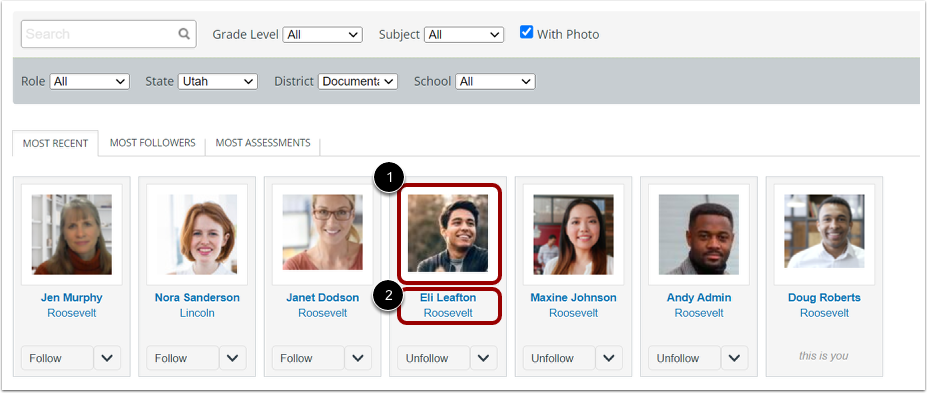
Task: Open Janet Dodson's profile name link
Action: click(x=322, y=297)
